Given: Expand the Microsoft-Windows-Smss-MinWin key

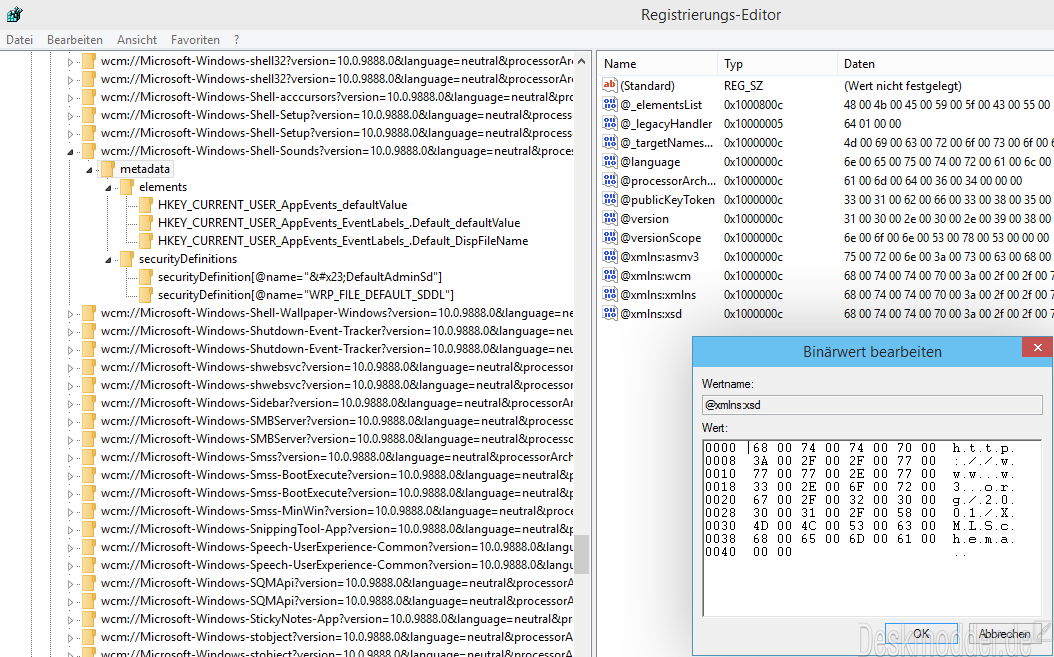Looking at the screenshot, I should 71,511.
